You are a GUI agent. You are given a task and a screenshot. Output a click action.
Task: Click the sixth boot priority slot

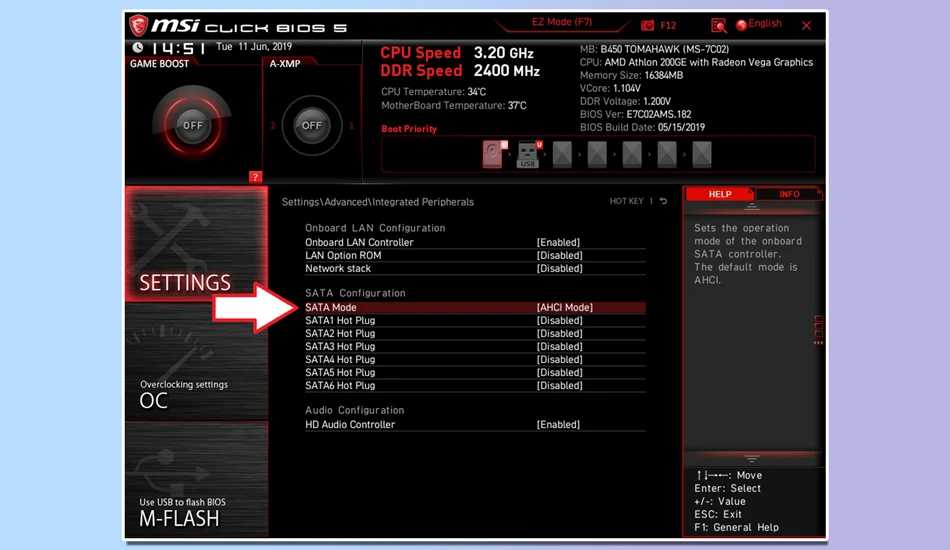click(667, 154)
